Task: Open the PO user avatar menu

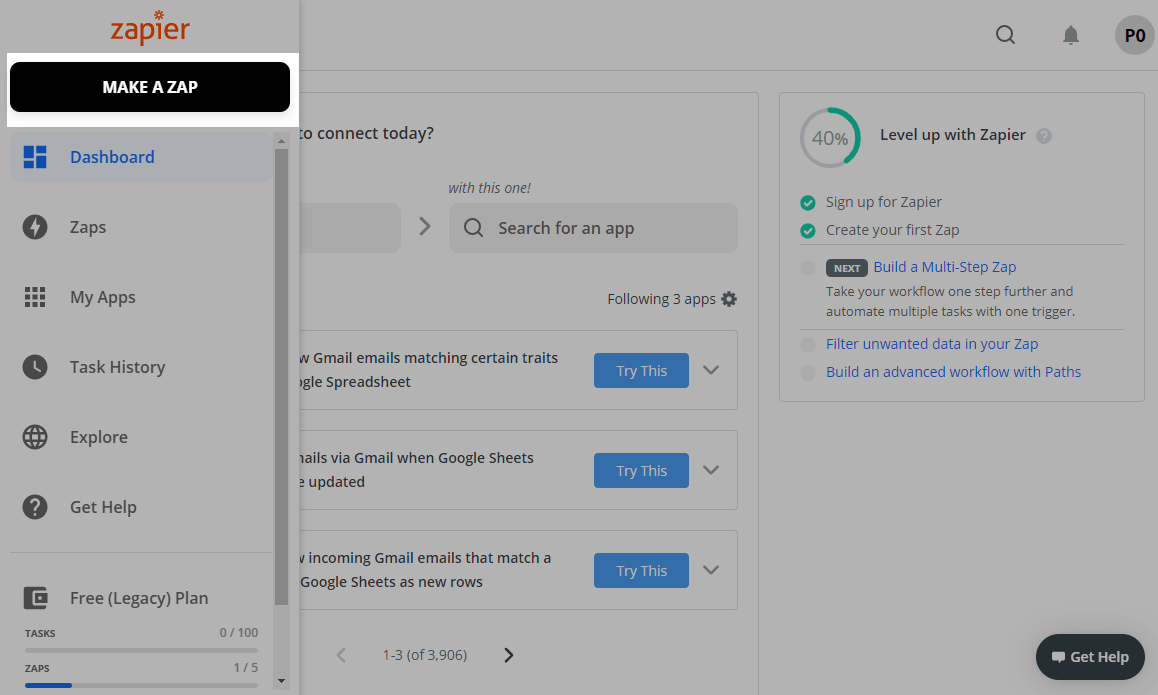Action: [1134, 35]
